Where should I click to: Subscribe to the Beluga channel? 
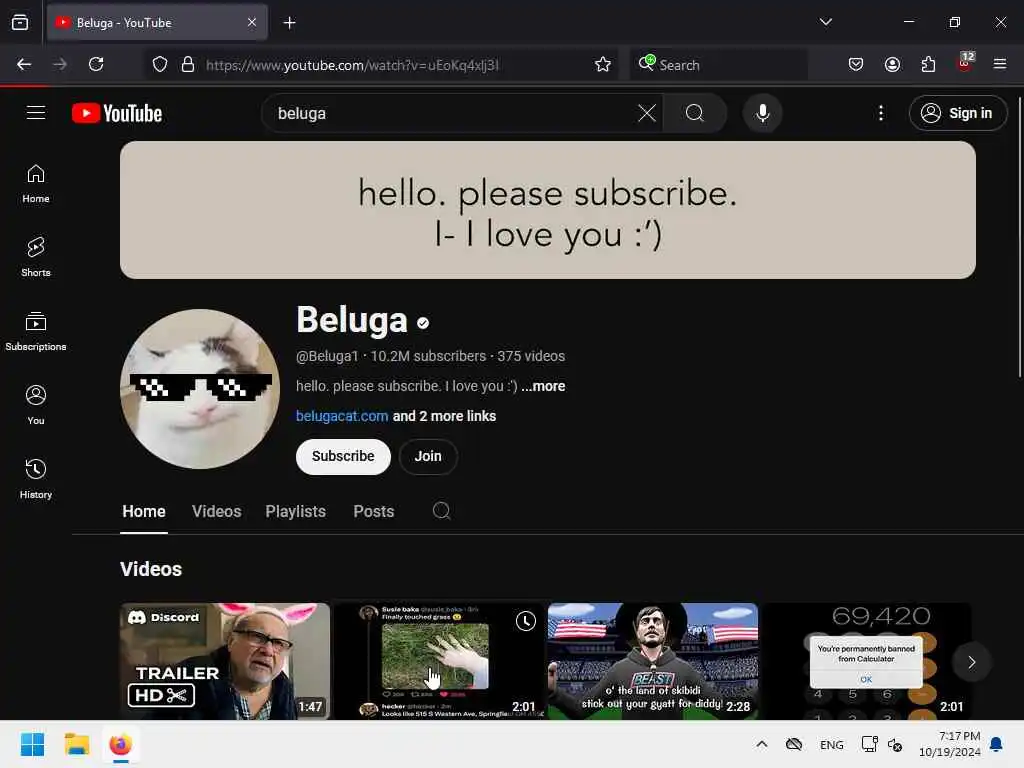(343, 456)
